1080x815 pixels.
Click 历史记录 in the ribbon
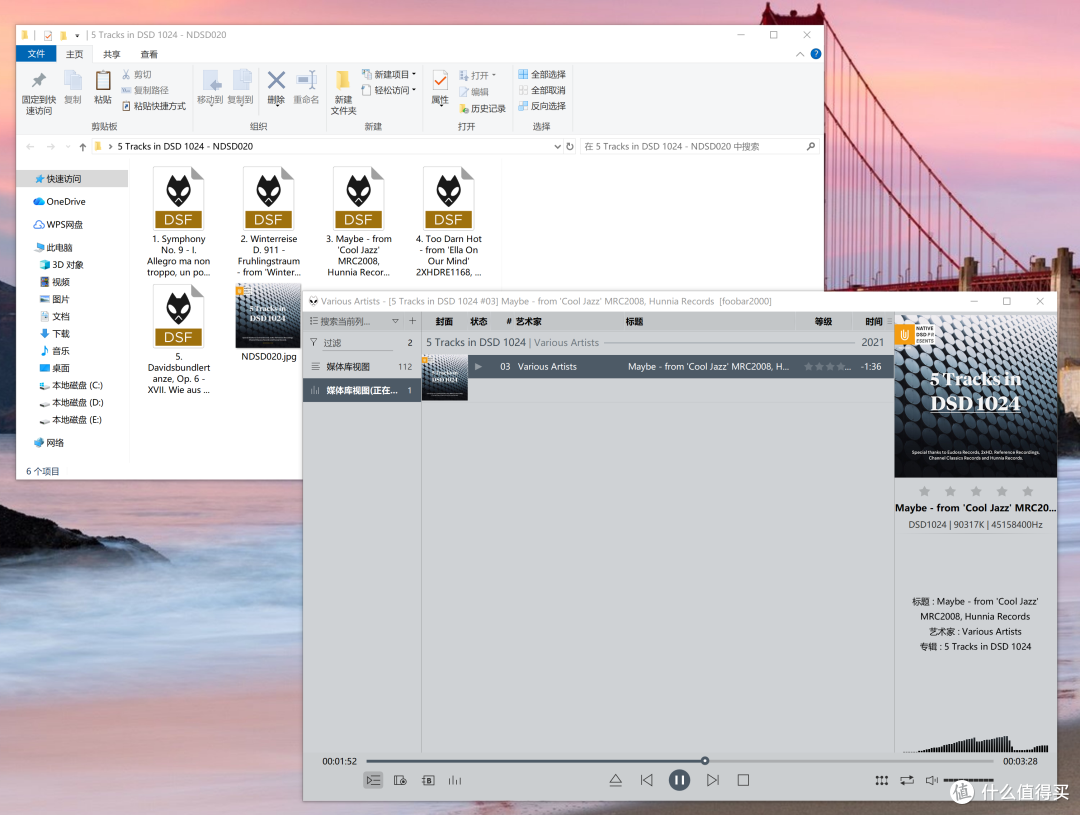[482, 108]
